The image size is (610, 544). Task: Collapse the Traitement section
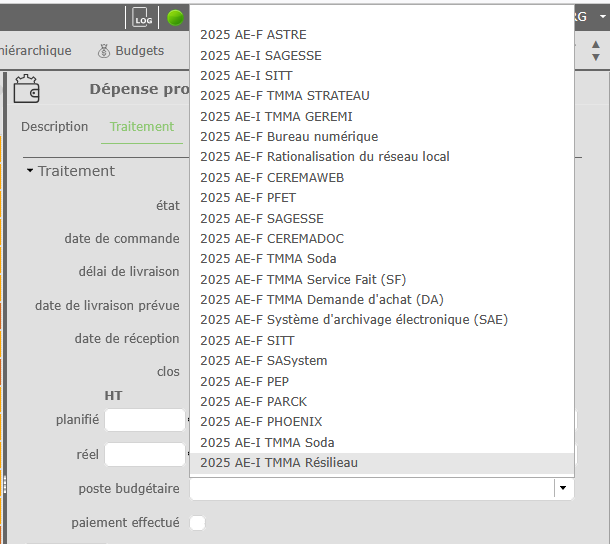pyautogui.click(x=30, y=171)
